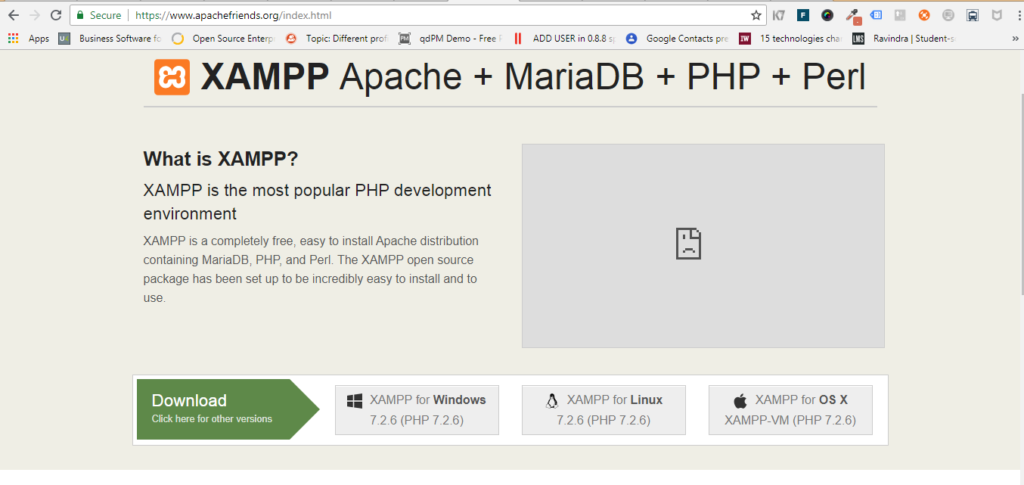
Task: Open 'Topic: Different profi' bookmark
Action: point(337,39)
